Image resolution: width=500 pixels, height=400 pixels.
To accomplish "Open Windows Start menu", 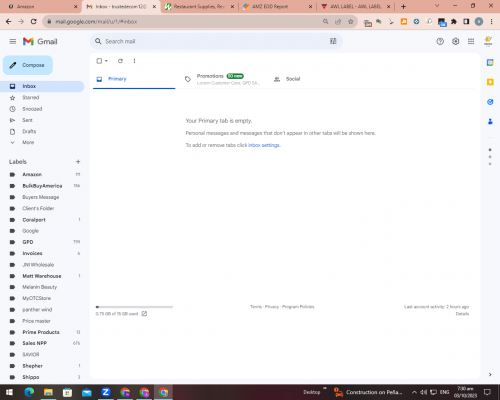I will point(9,392).
